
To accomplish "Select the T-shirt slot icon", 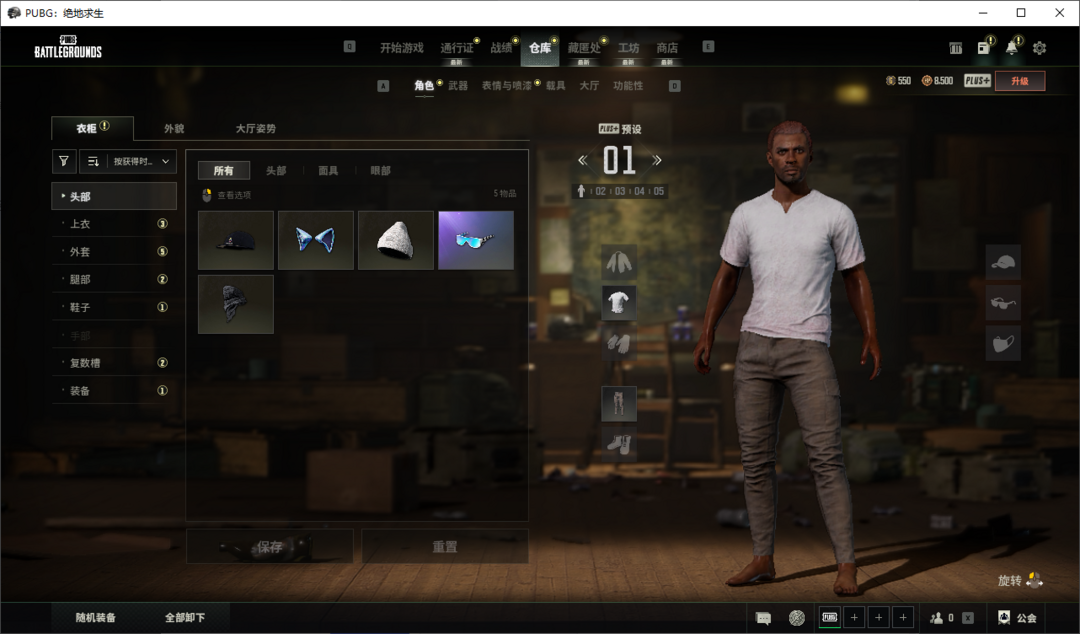I will (619, 303).
